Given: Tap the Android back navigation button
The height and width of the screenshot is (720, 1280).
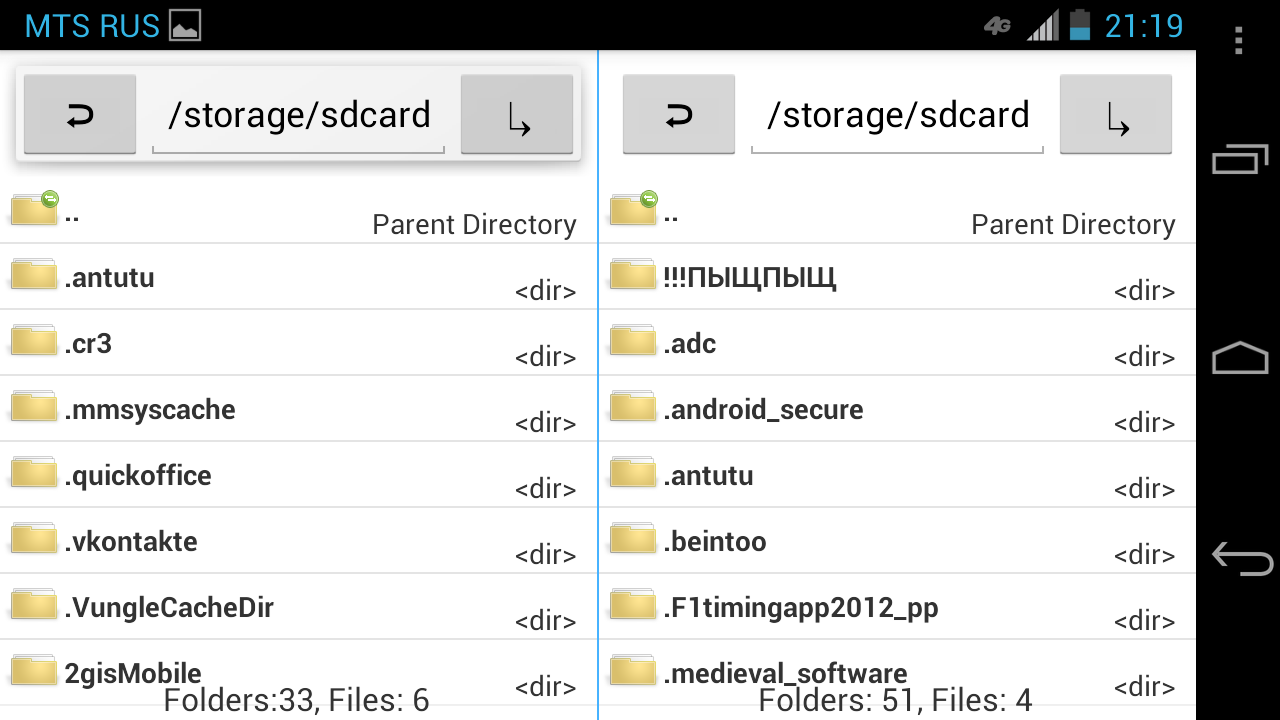Looking at the screenshot, I should click(1241, 558).
